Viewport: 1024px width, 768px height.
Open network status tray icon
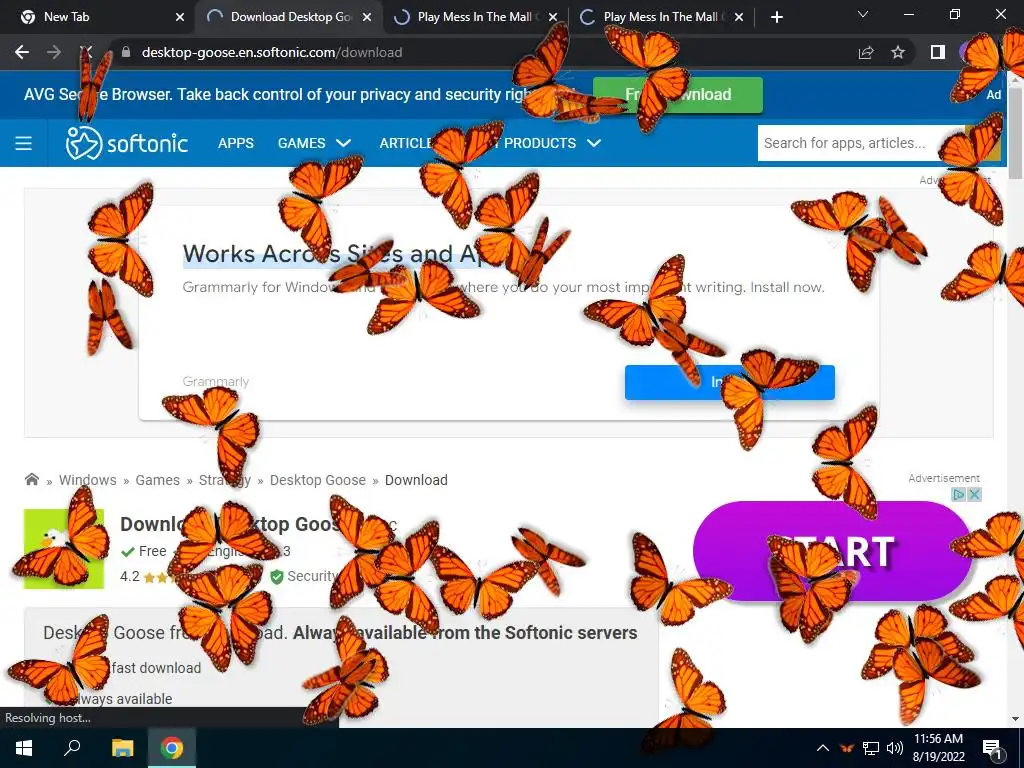871,748
